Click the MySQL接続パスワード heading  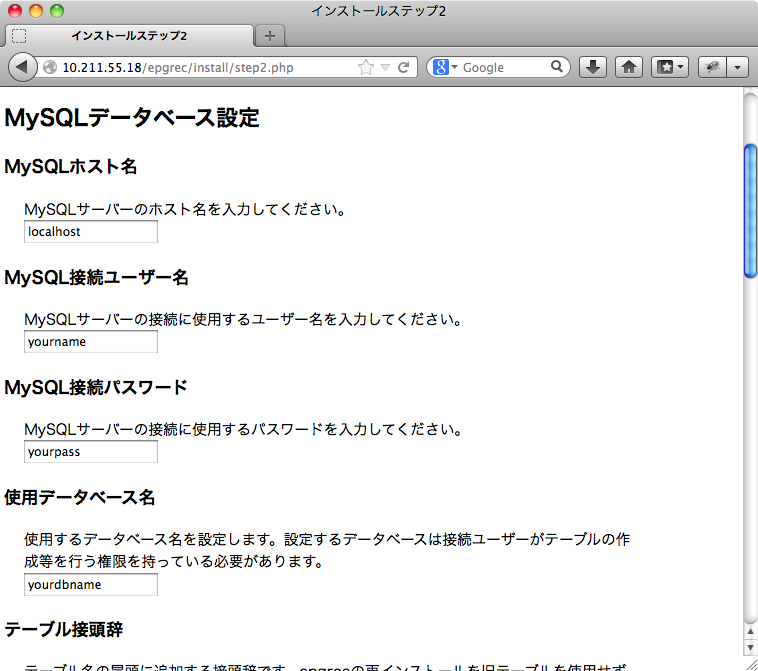96,387
